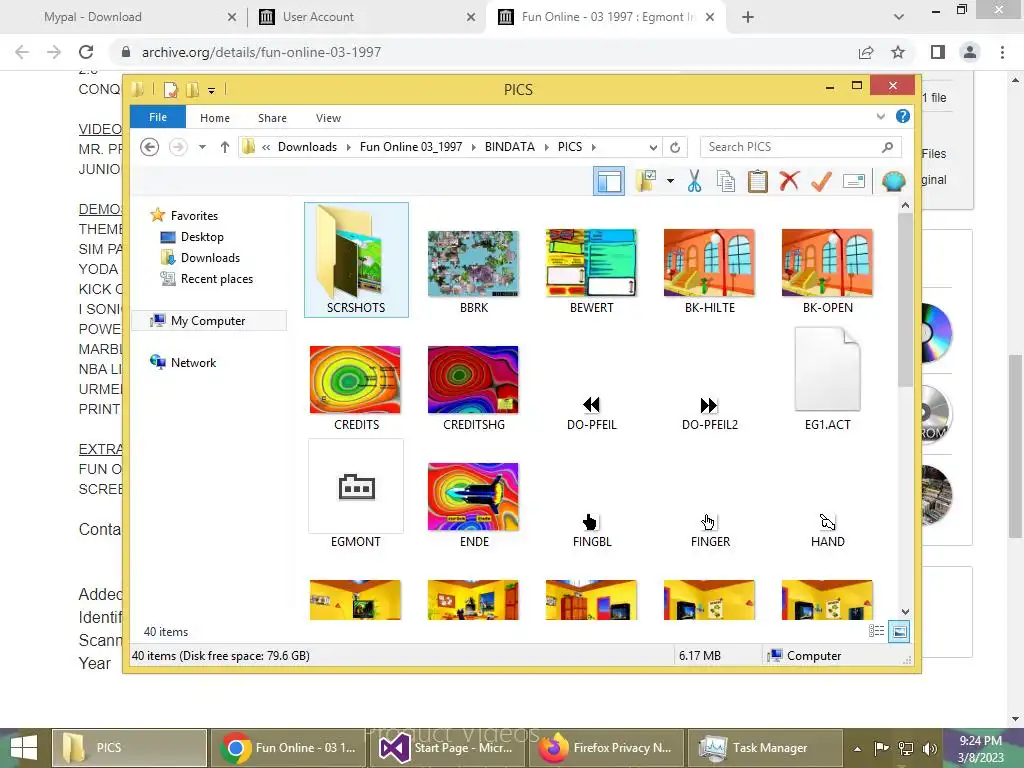Open the Share ribbon tab
This screenshot has width=1024, height=768.
(x=272, y=118)
